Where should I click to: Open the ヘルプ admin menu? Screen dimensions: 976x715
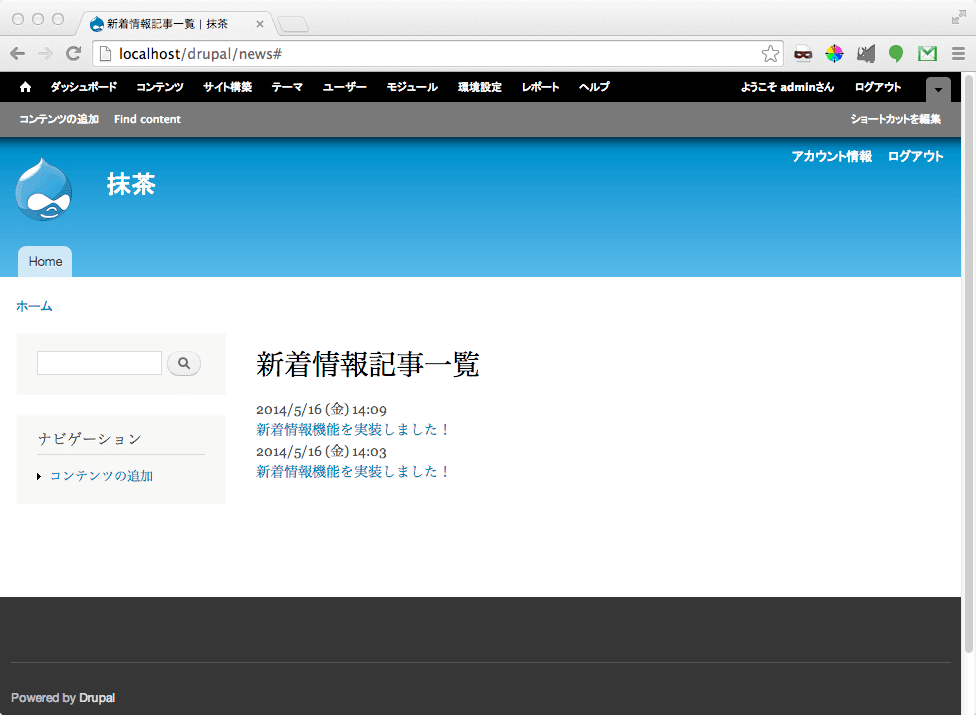(594, 87)
